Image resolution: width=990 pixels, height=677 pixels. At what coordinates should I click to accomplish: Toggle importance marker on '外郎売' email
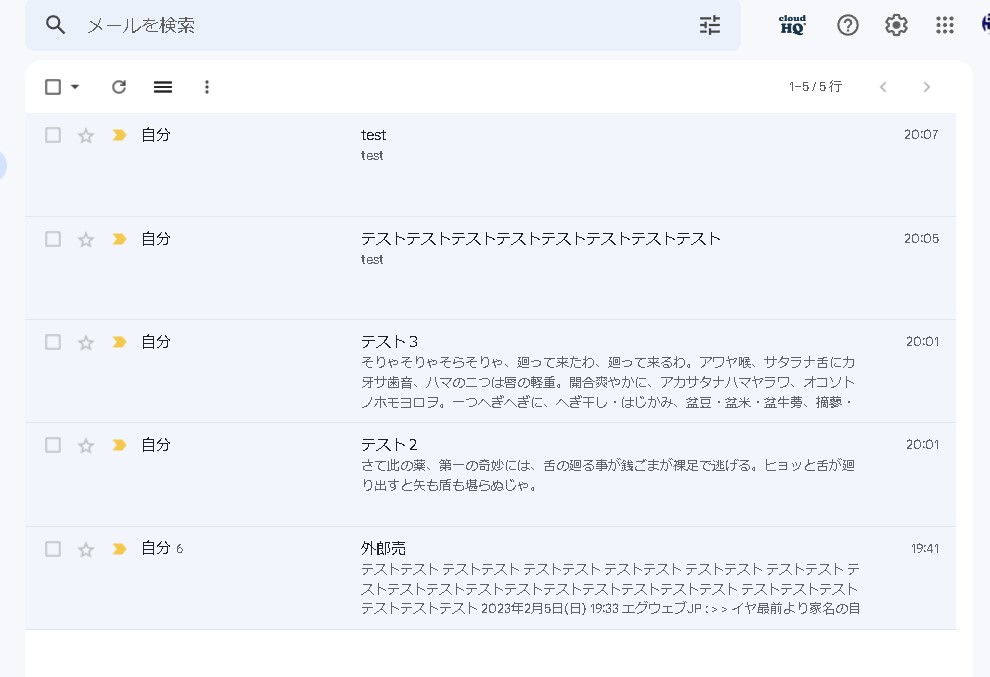click(x=119, y=549)
